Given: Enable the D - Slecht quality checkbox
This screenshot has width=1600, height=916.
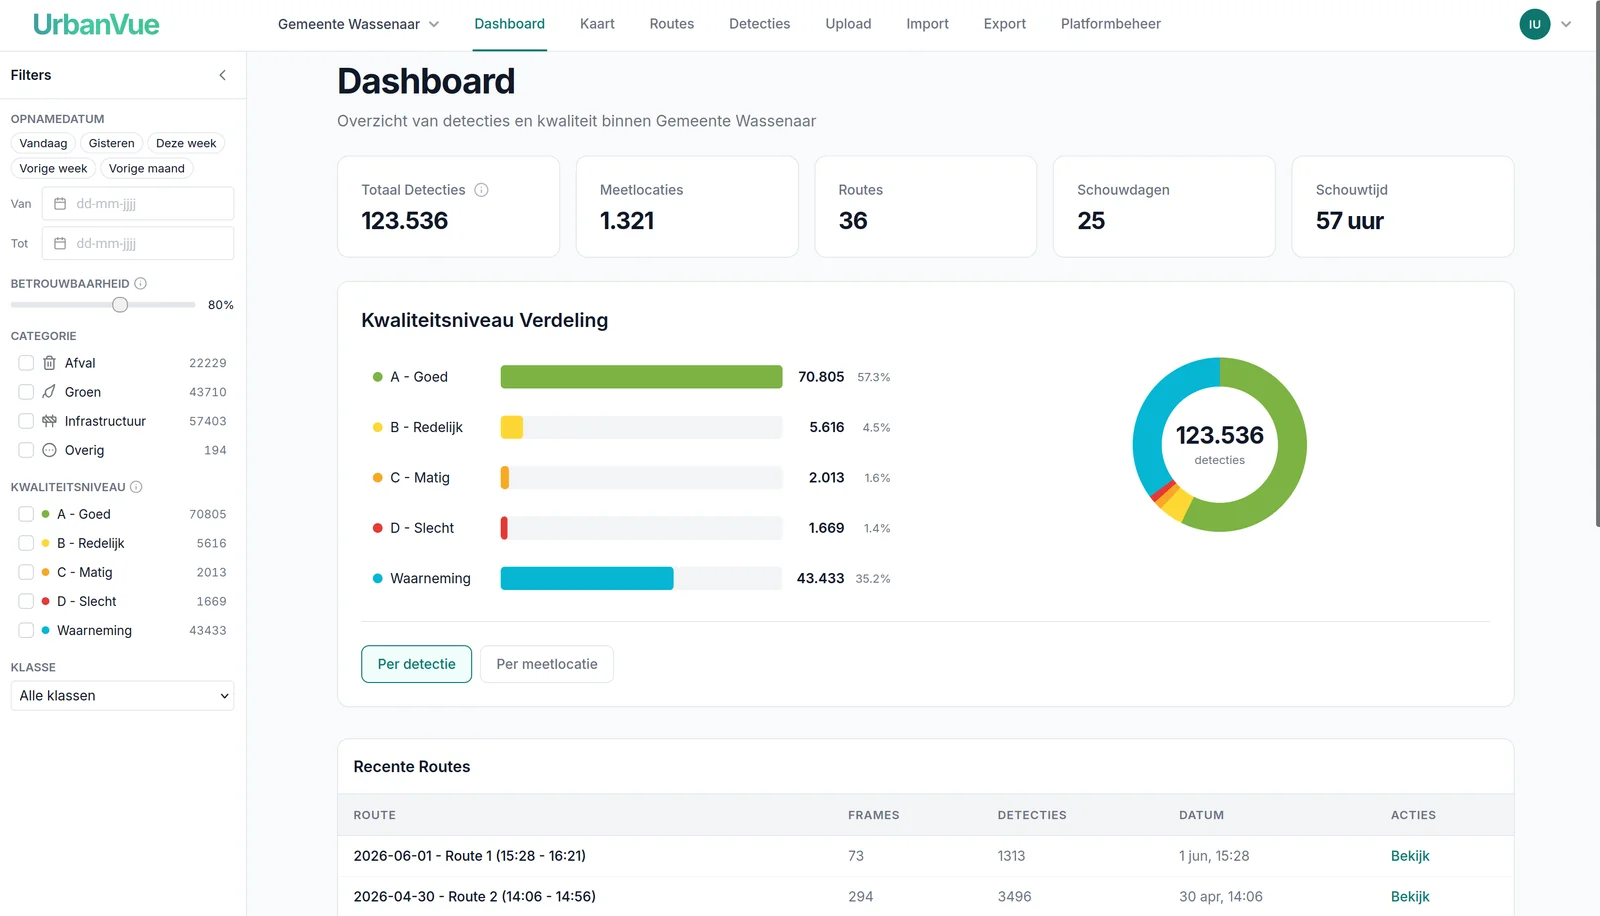Looking at the screenshot, I should [26, 601].
